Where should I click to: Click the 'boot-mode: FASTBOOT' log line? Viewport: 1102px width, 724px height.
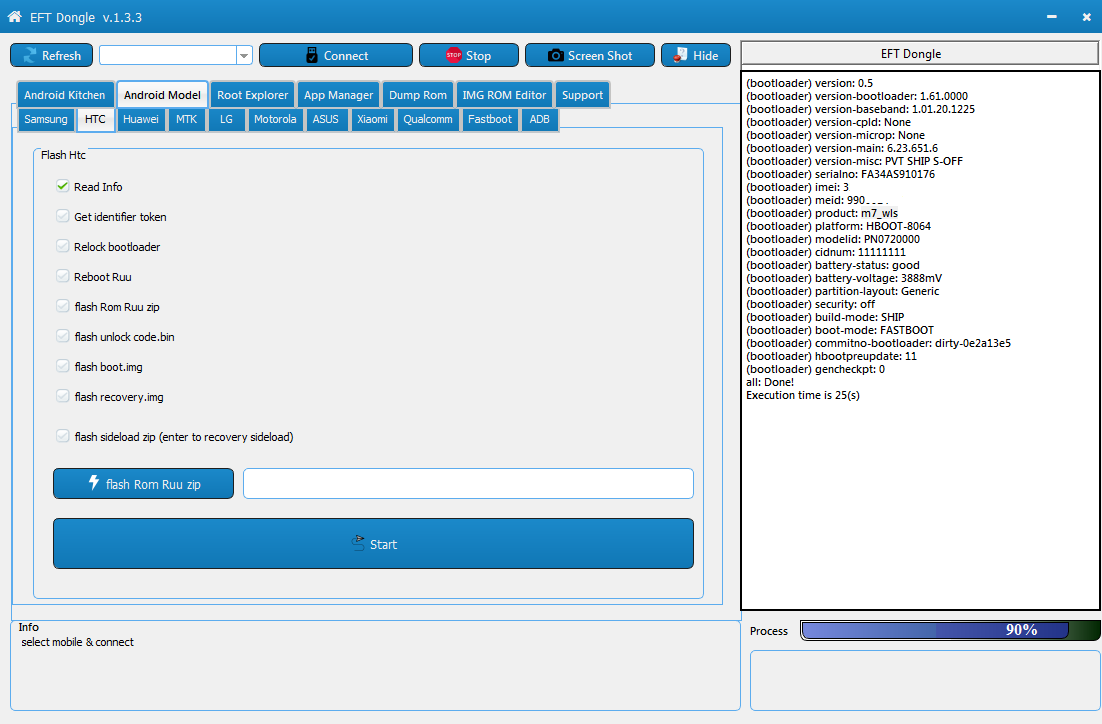(840, 330)
